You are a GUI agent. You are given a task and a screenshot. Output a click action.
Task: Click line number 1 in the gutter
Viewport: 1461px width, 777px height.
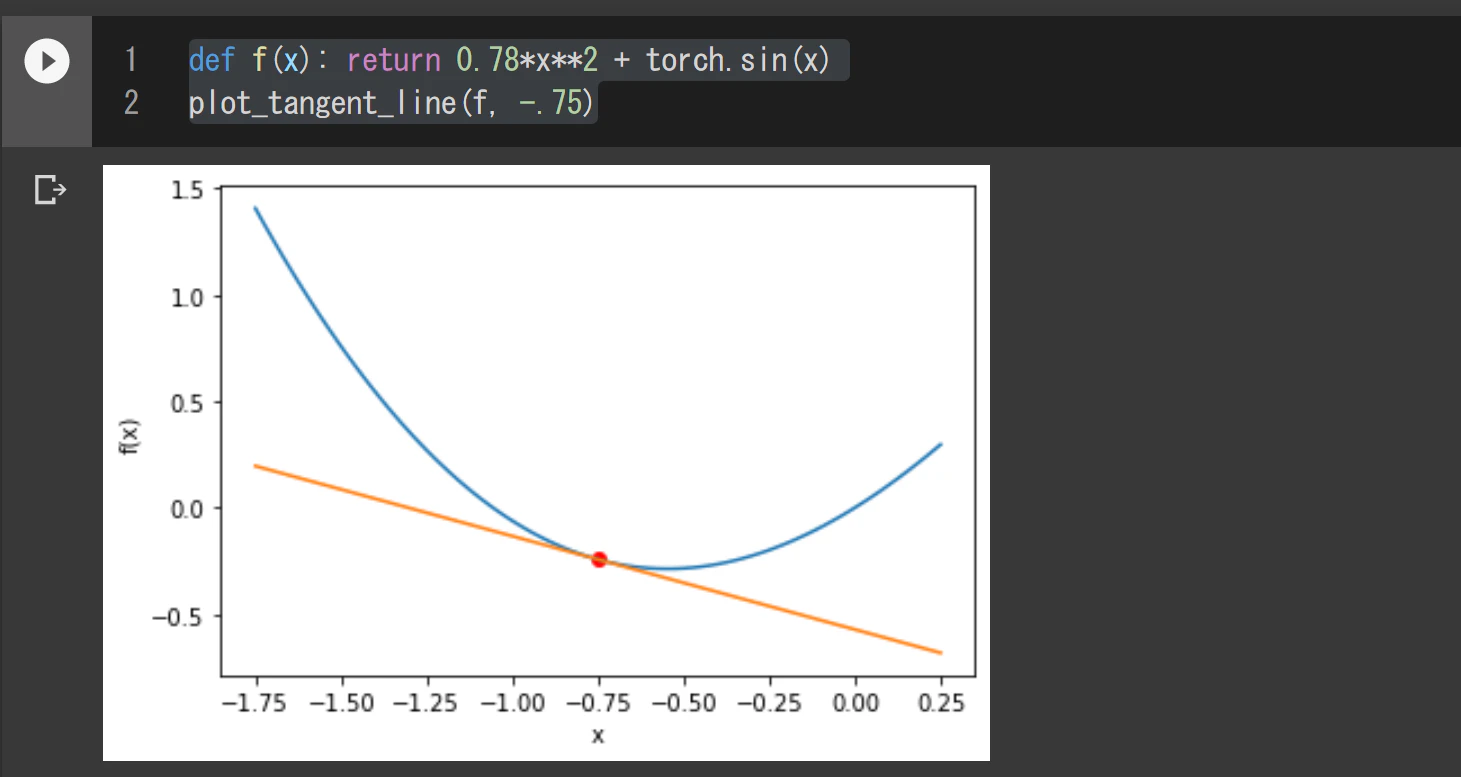(131, 60)
